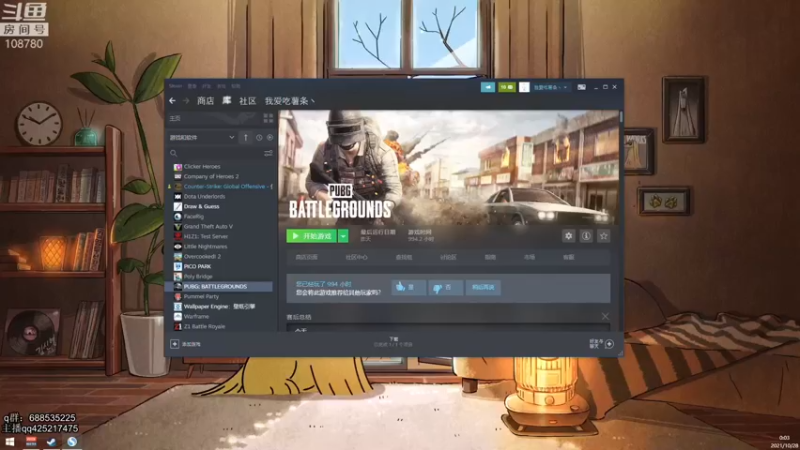Switch to collections grid view icon
The image size is (800, 450).
pyautogui.click(x=268, y=118)
